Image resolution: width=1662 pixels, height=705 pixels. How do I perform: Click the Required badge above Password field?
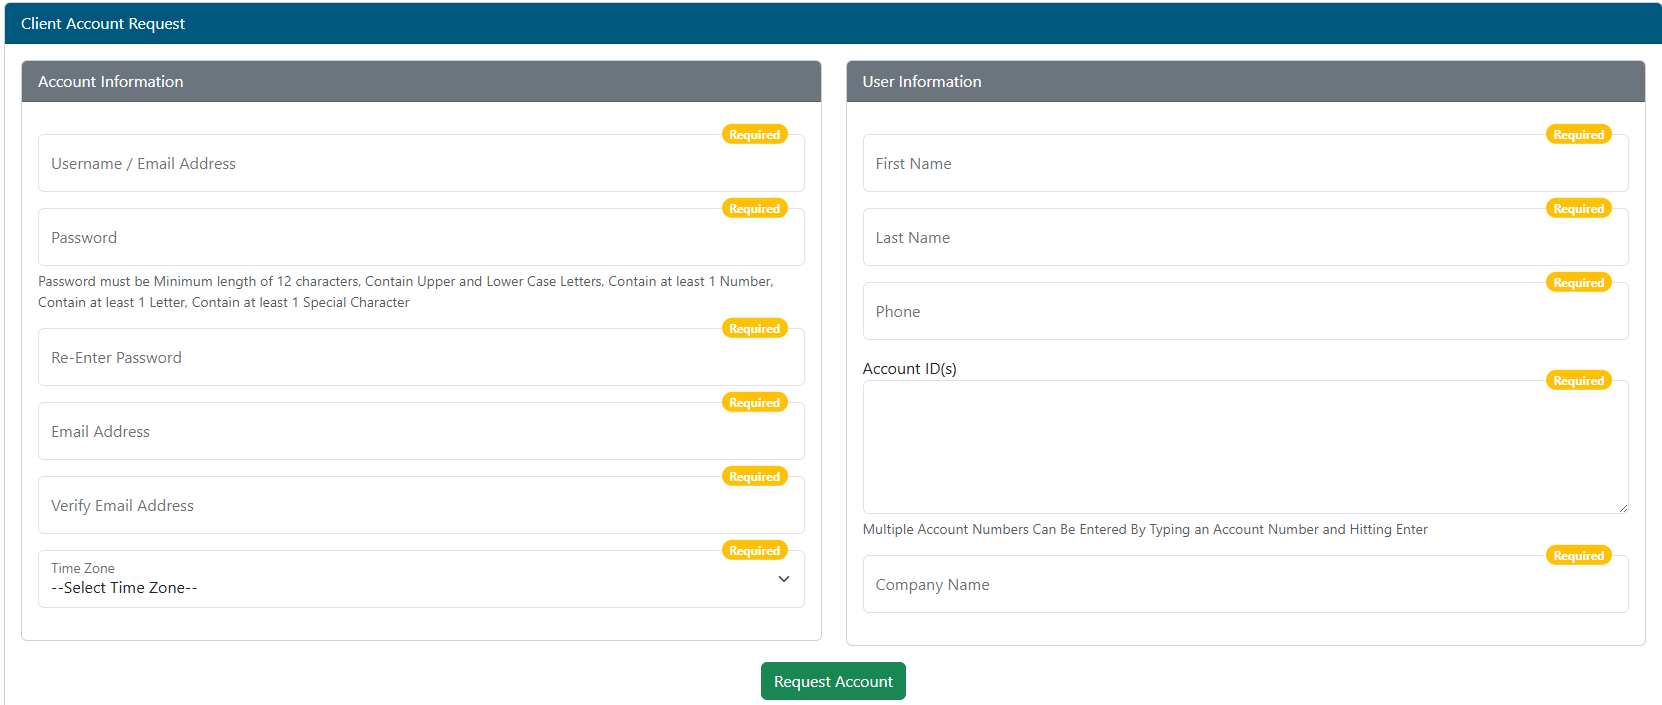[x=754, y=209]
